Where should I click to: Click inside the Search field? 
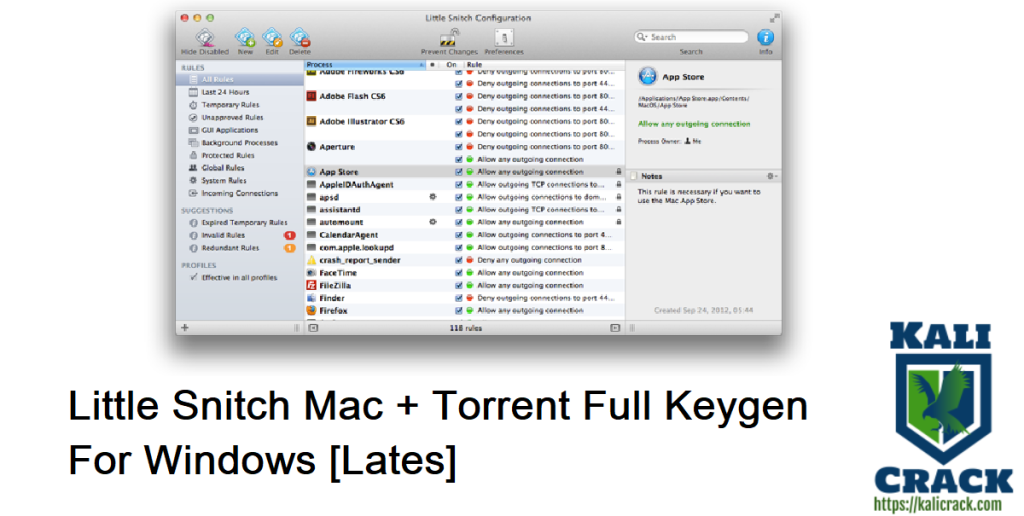691,37
